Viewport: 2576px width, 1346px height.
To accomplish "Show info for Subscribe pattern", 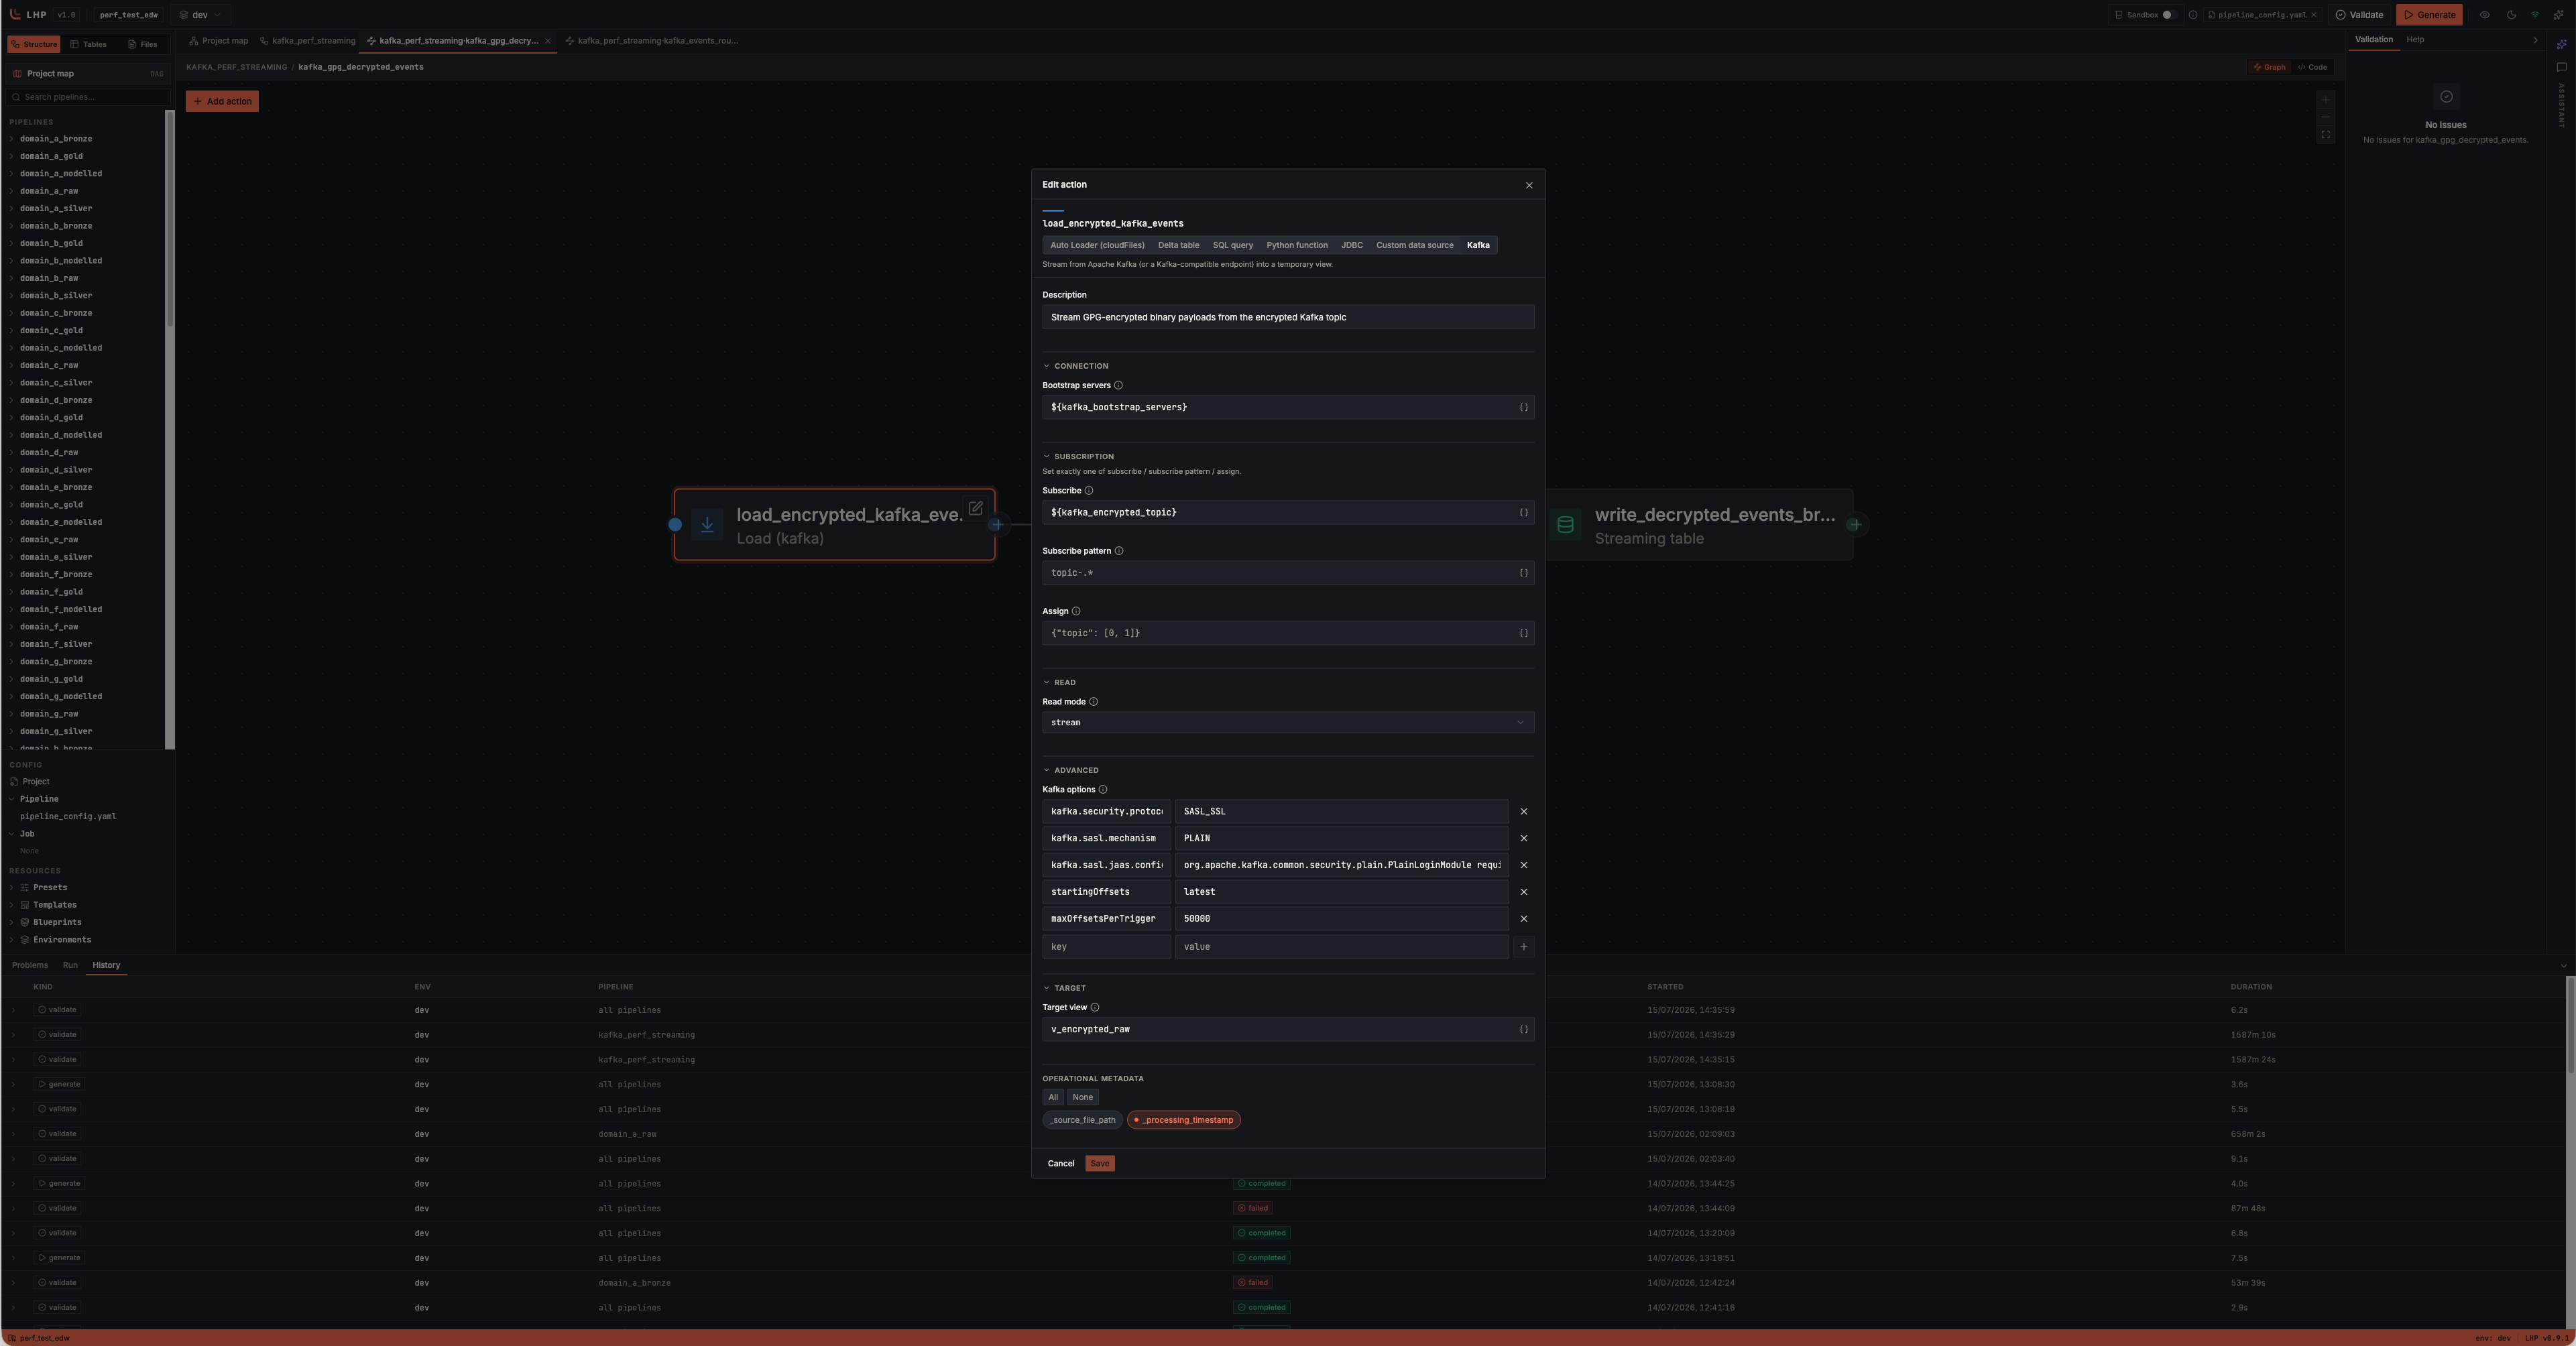I will click(1118, 551).
